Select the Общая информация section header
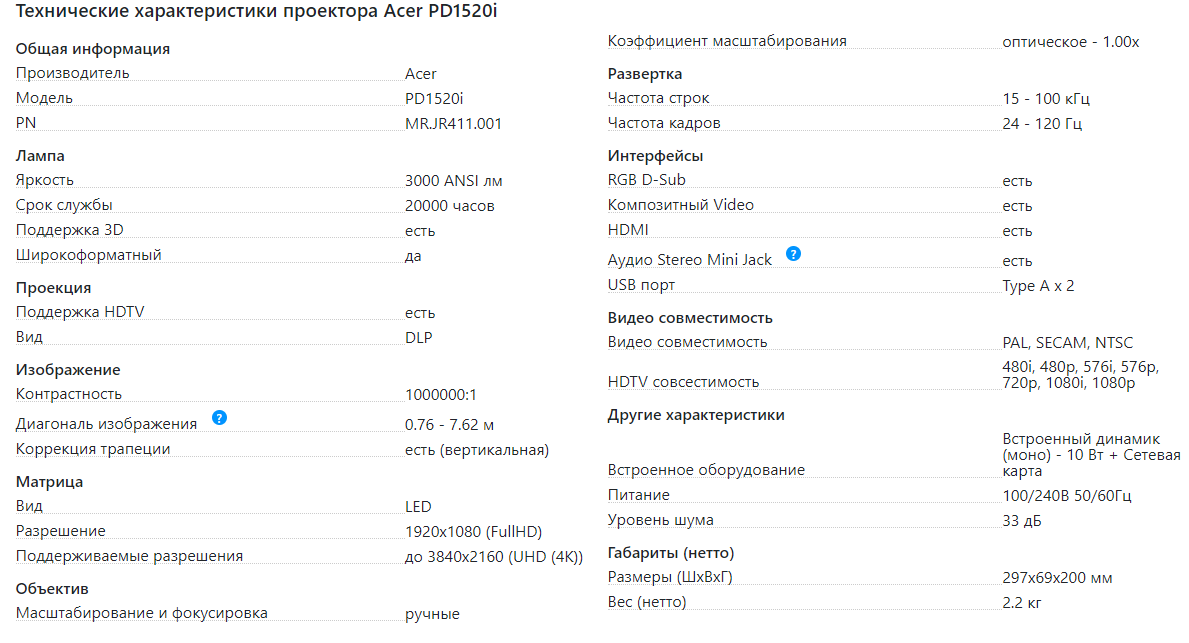 click(93, 49)
